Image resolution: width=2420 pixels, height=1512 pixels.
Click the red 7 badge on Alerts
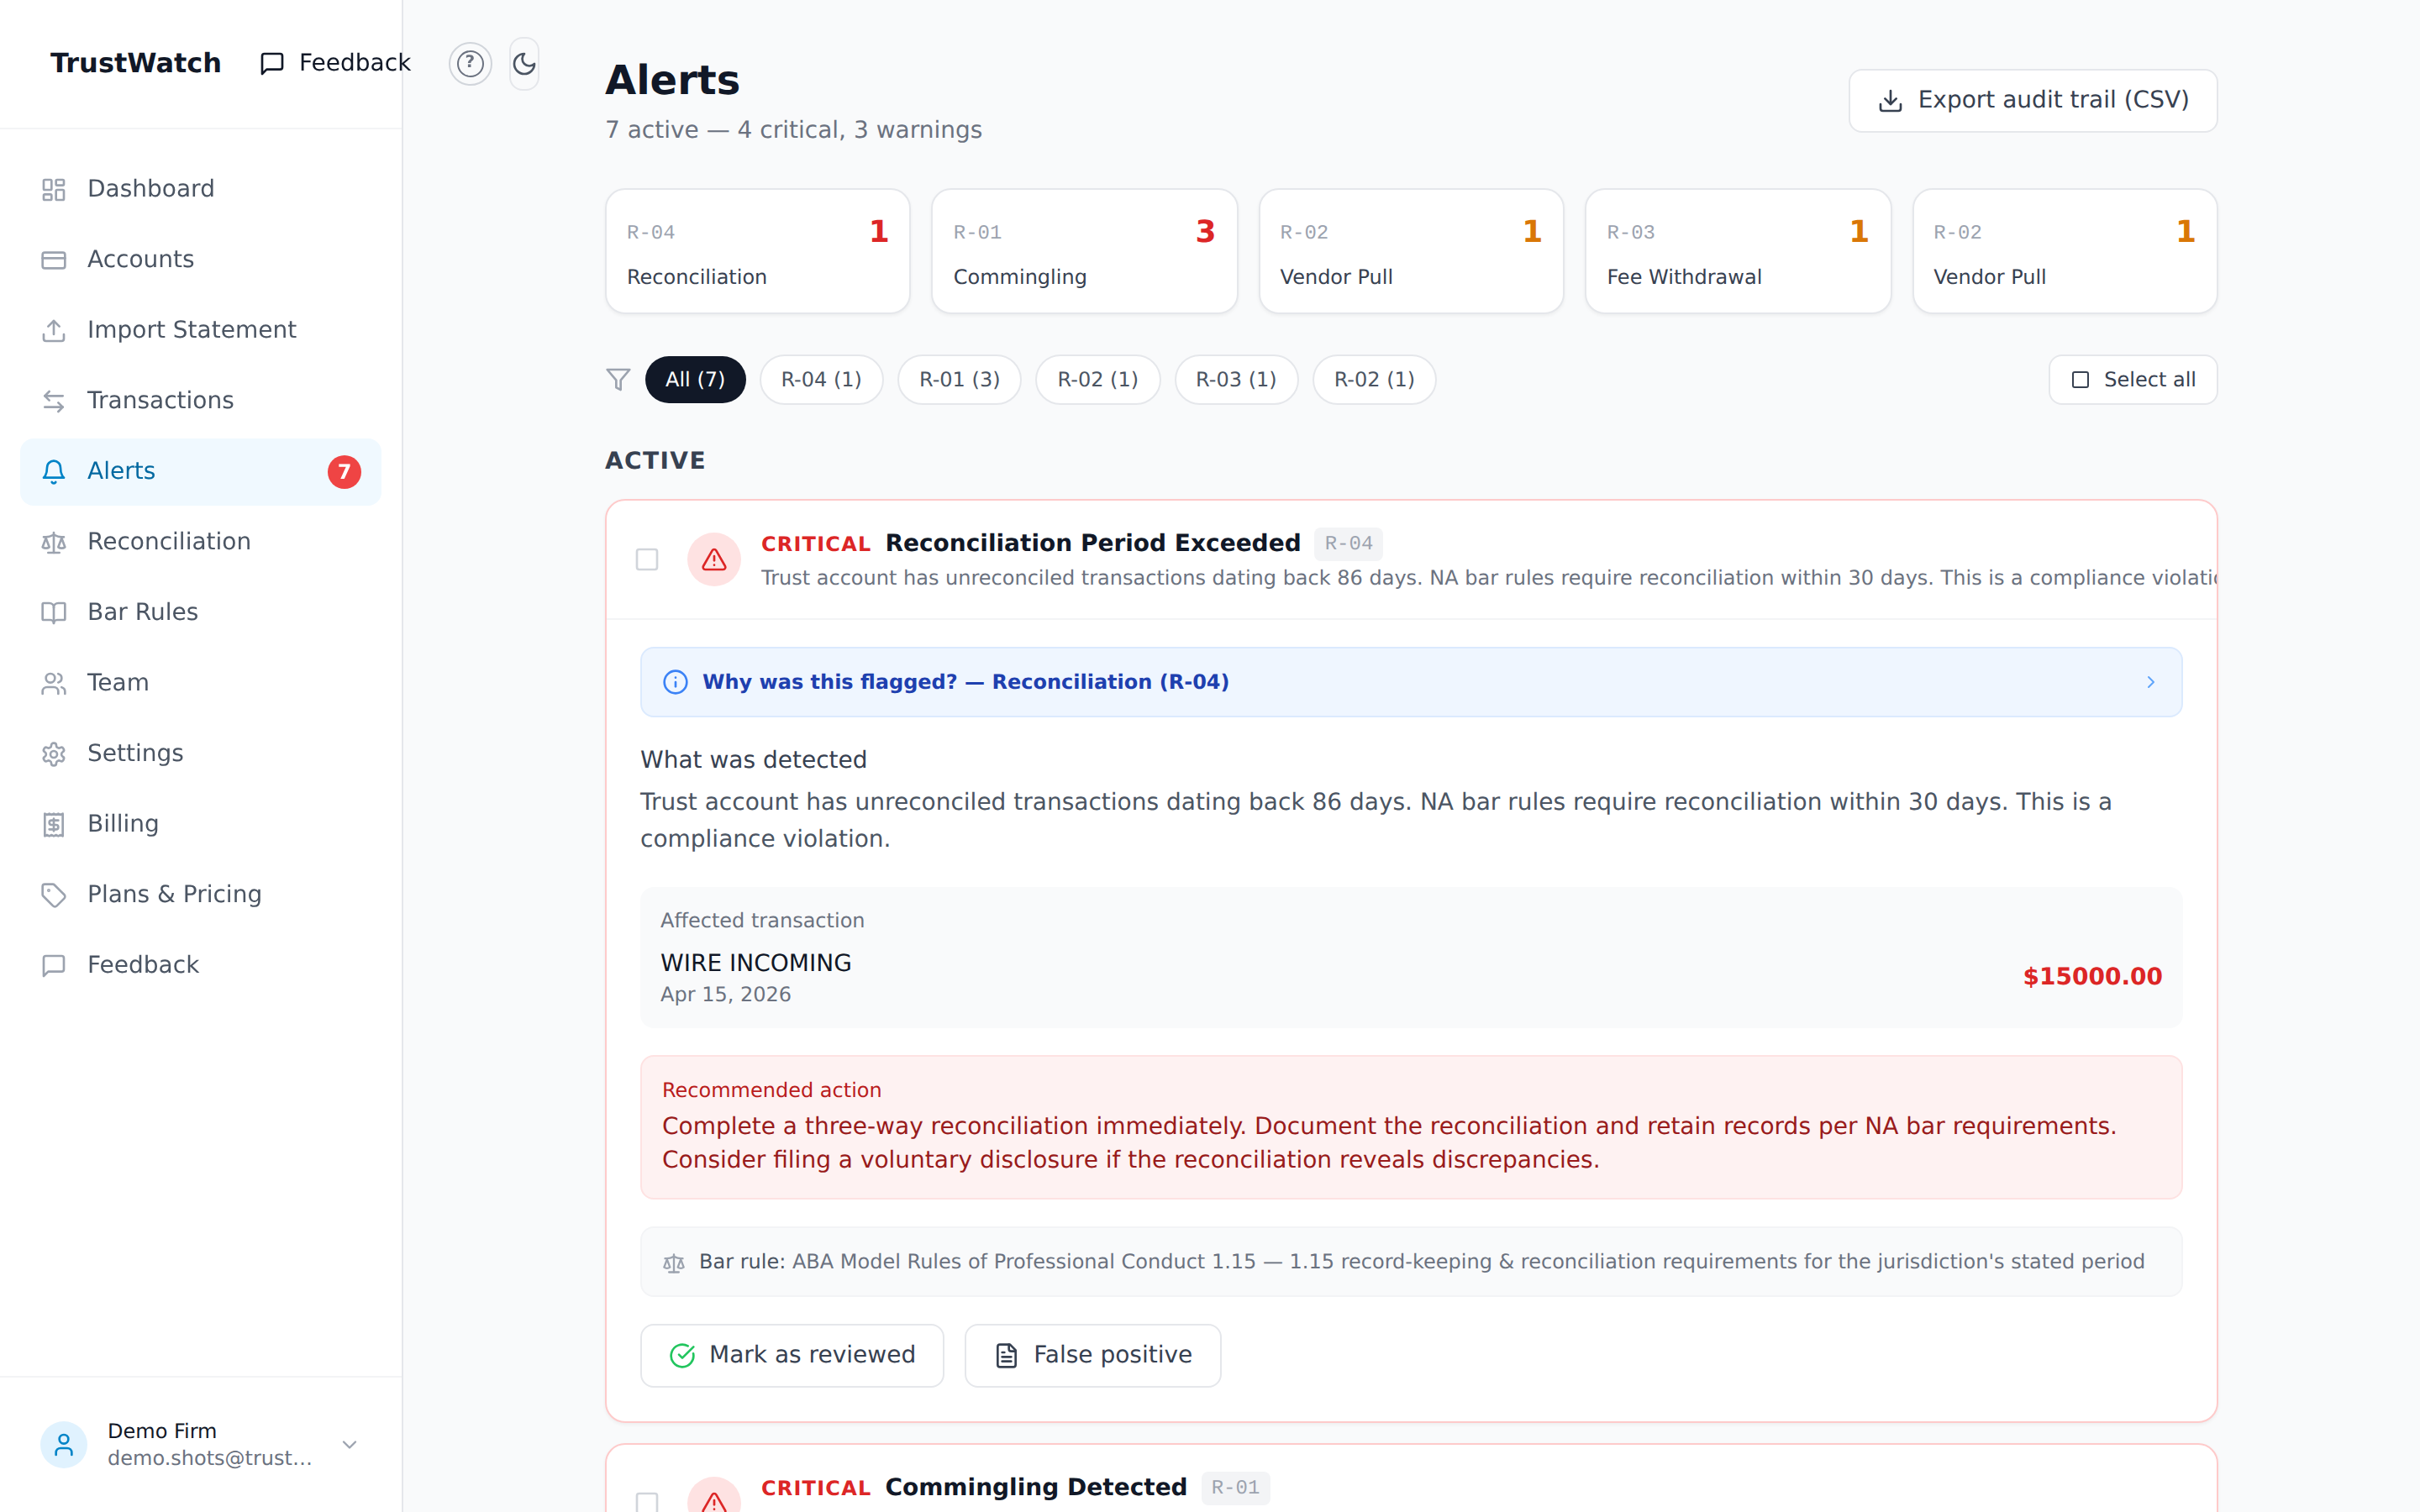point(344,471)
